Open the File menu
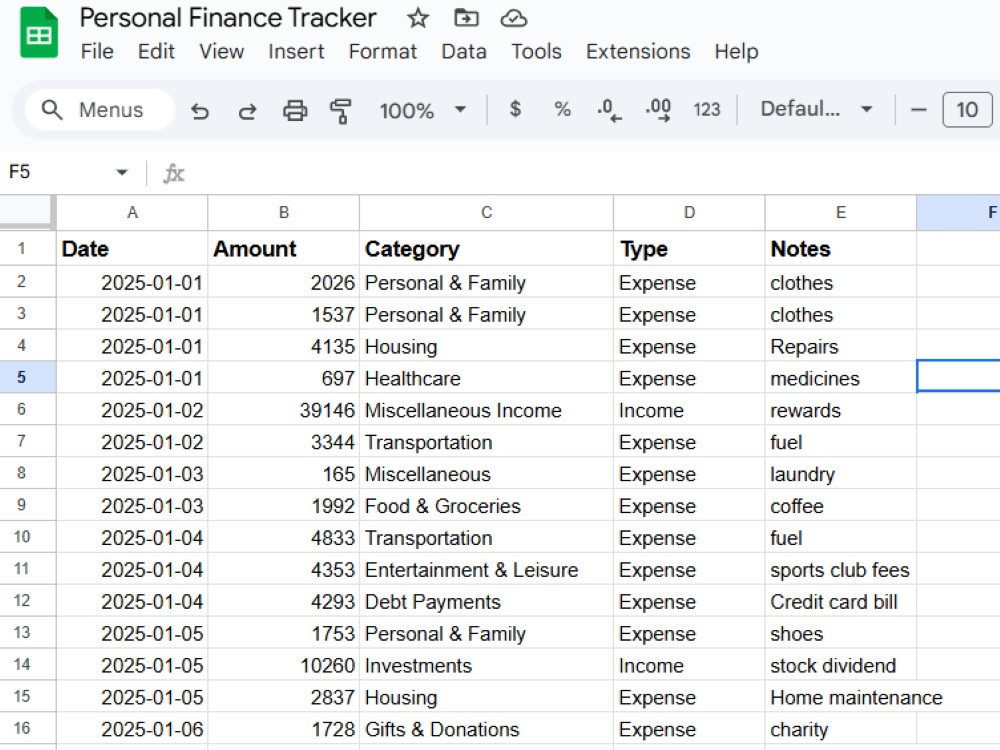1000x750 pixels. (x=97, y=52)
